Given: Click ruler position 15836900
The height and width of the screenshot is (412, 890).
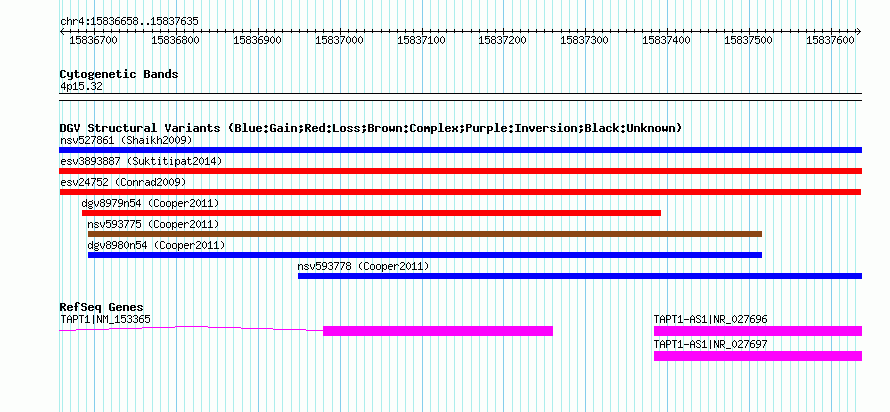Looking at the screenshot, I should point(258,40).
